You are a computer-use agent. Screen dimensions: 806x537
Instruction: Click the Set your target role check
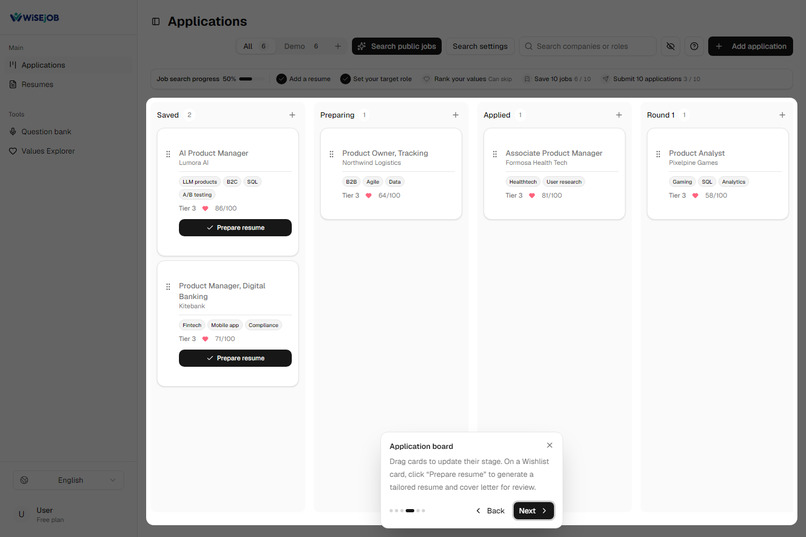pyautogui.click(x=345, y=79)
